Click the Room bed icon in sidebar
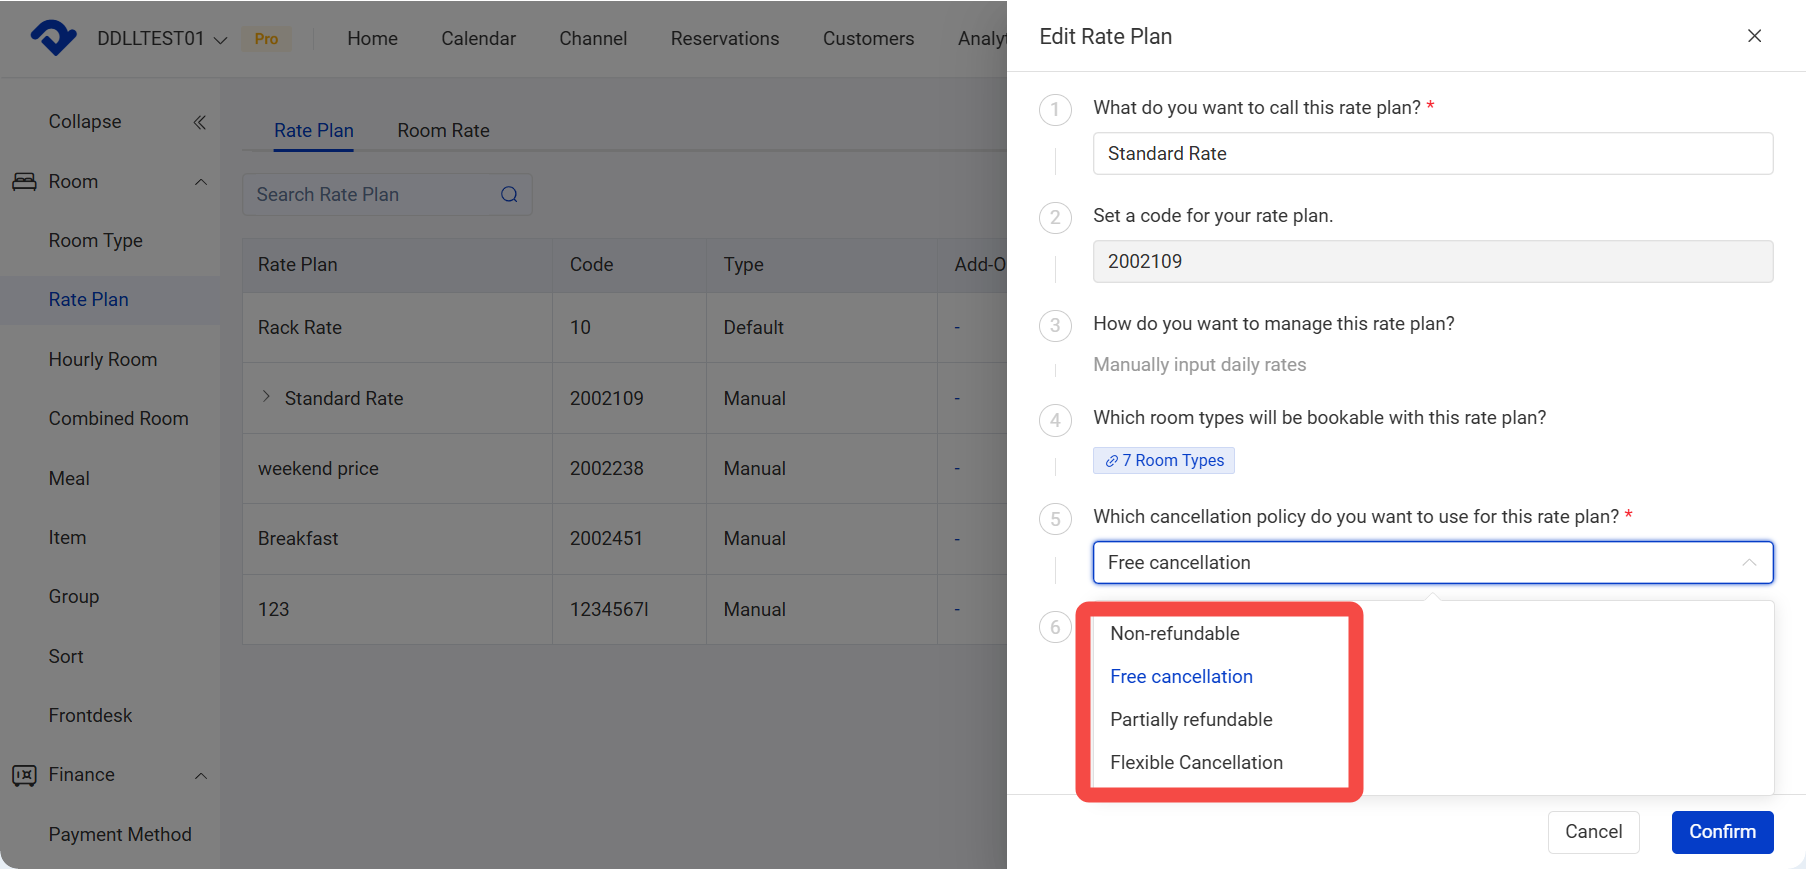The width and height of the screenshot is (1806, 869). 24,182
